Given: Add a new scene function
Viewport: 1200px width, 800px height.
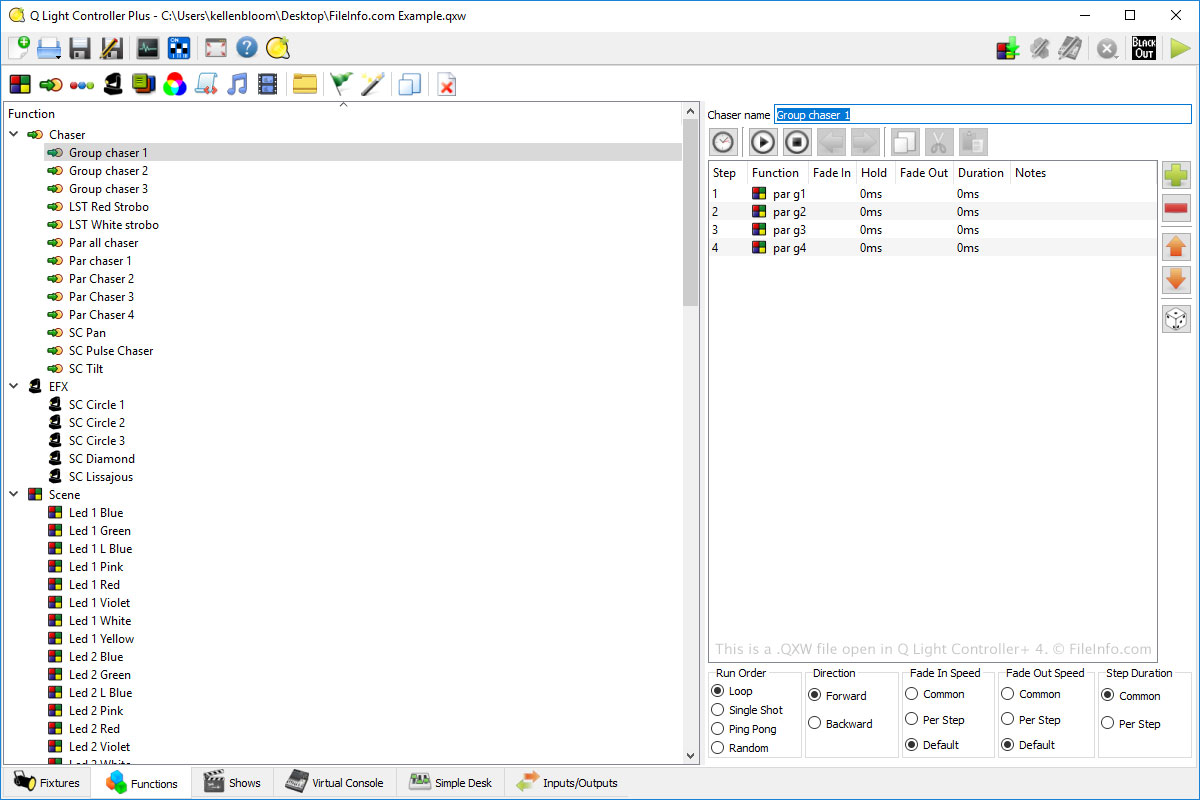Looking at the screenshot, I should pos(19,85).
